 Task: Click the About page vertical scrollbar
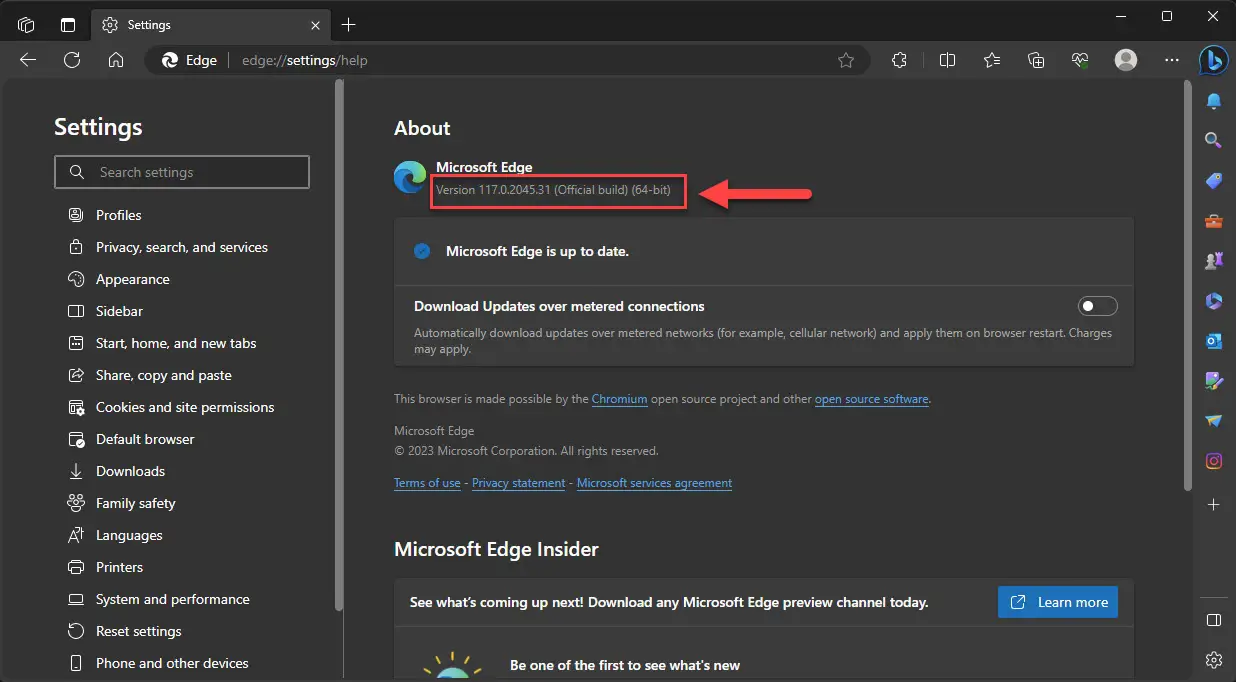click(1187, 285)
